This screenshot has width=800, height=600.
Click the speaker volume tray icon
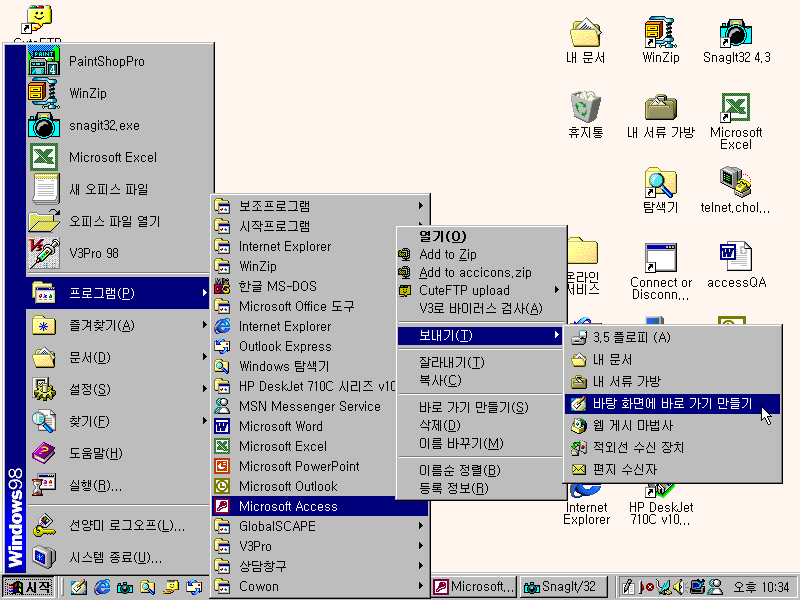click(x=679, y=587)
